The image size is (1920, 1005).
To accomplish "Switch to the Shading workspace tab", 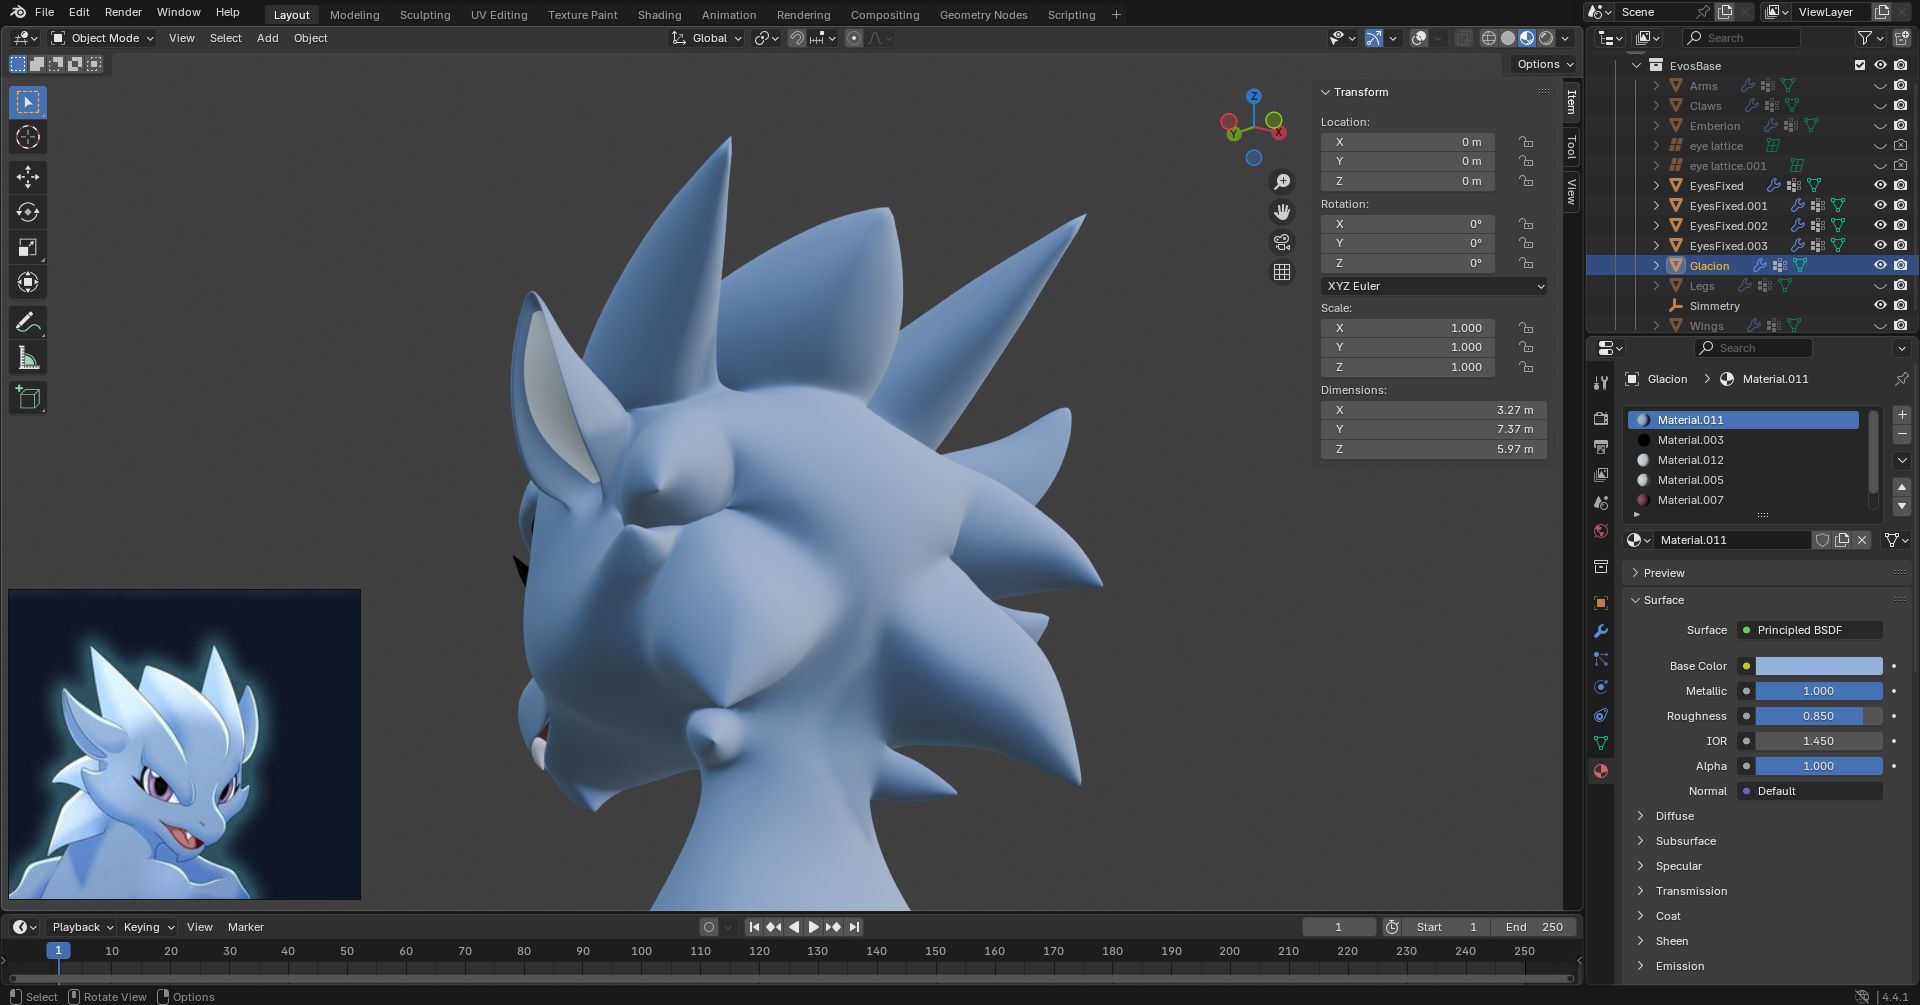I will pyautogui.click(x=659, y=15).
